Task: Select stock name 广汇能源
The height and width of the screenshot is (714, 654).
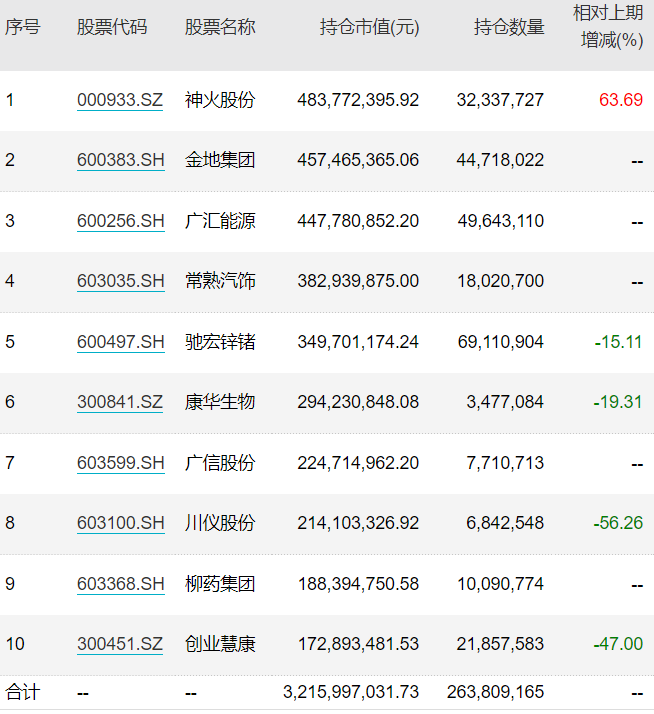Action: [220, 221]
